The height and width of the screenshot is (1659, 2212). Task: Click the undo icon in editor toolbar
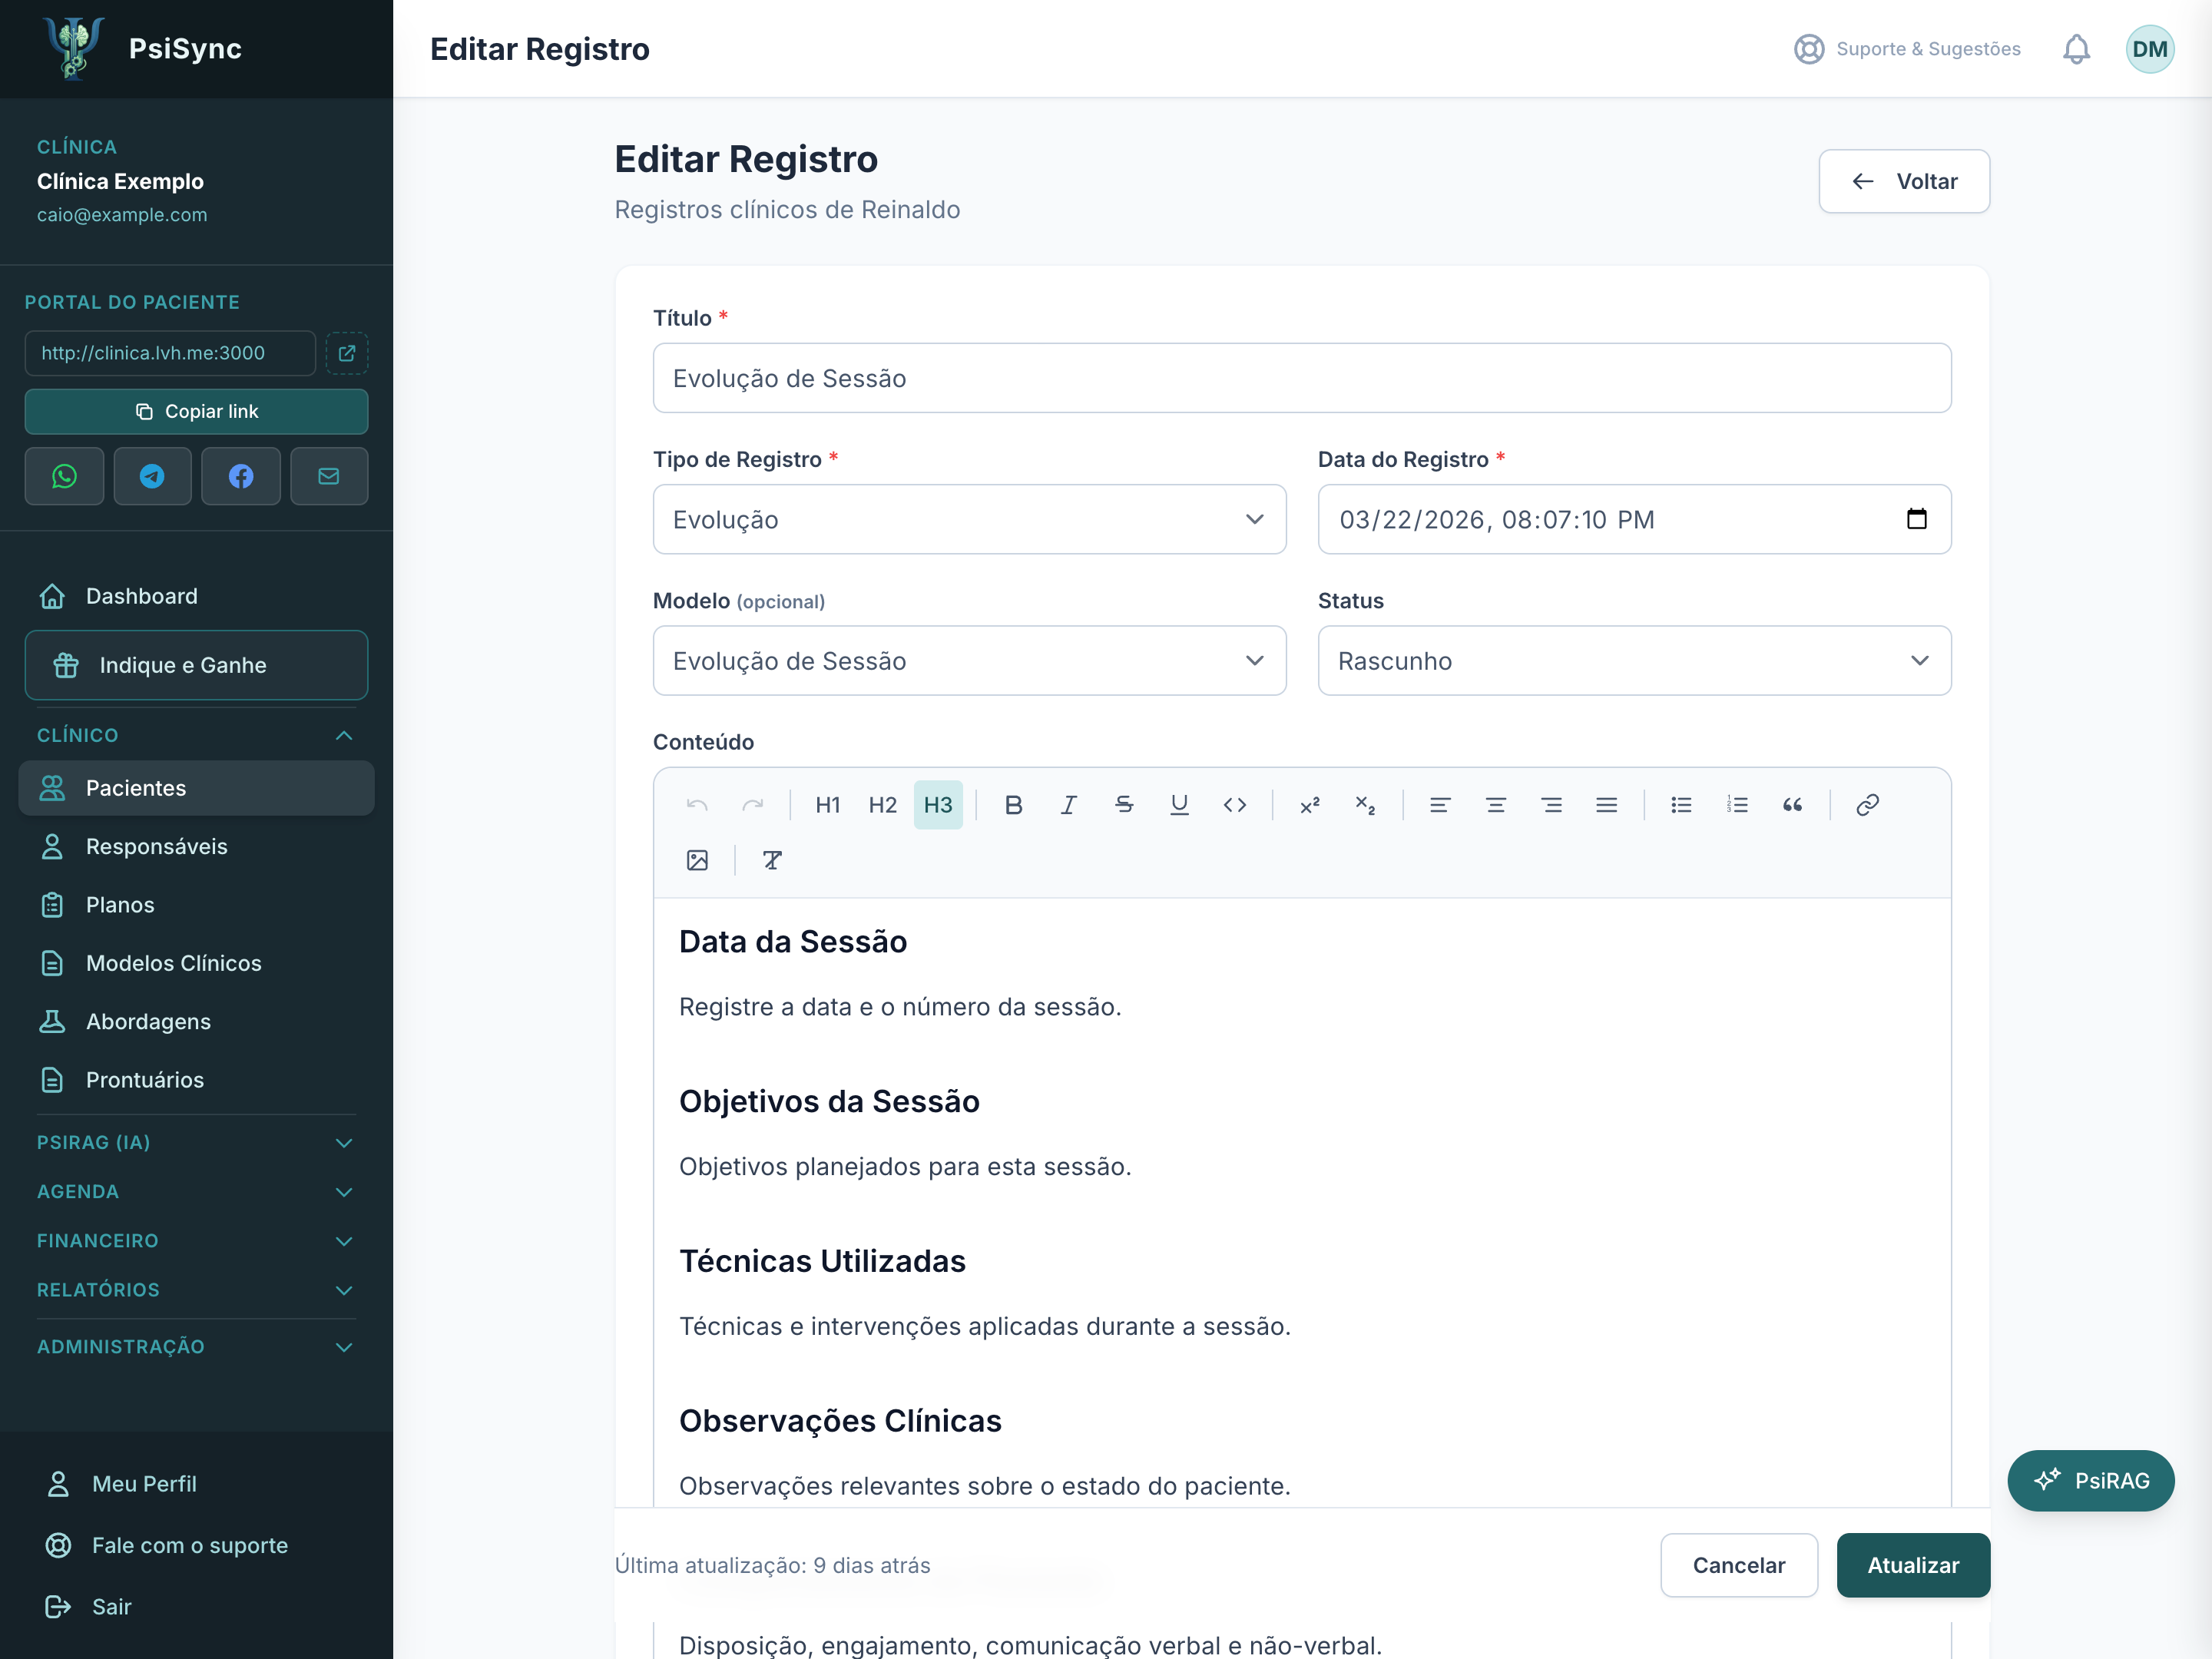[697, 805]
